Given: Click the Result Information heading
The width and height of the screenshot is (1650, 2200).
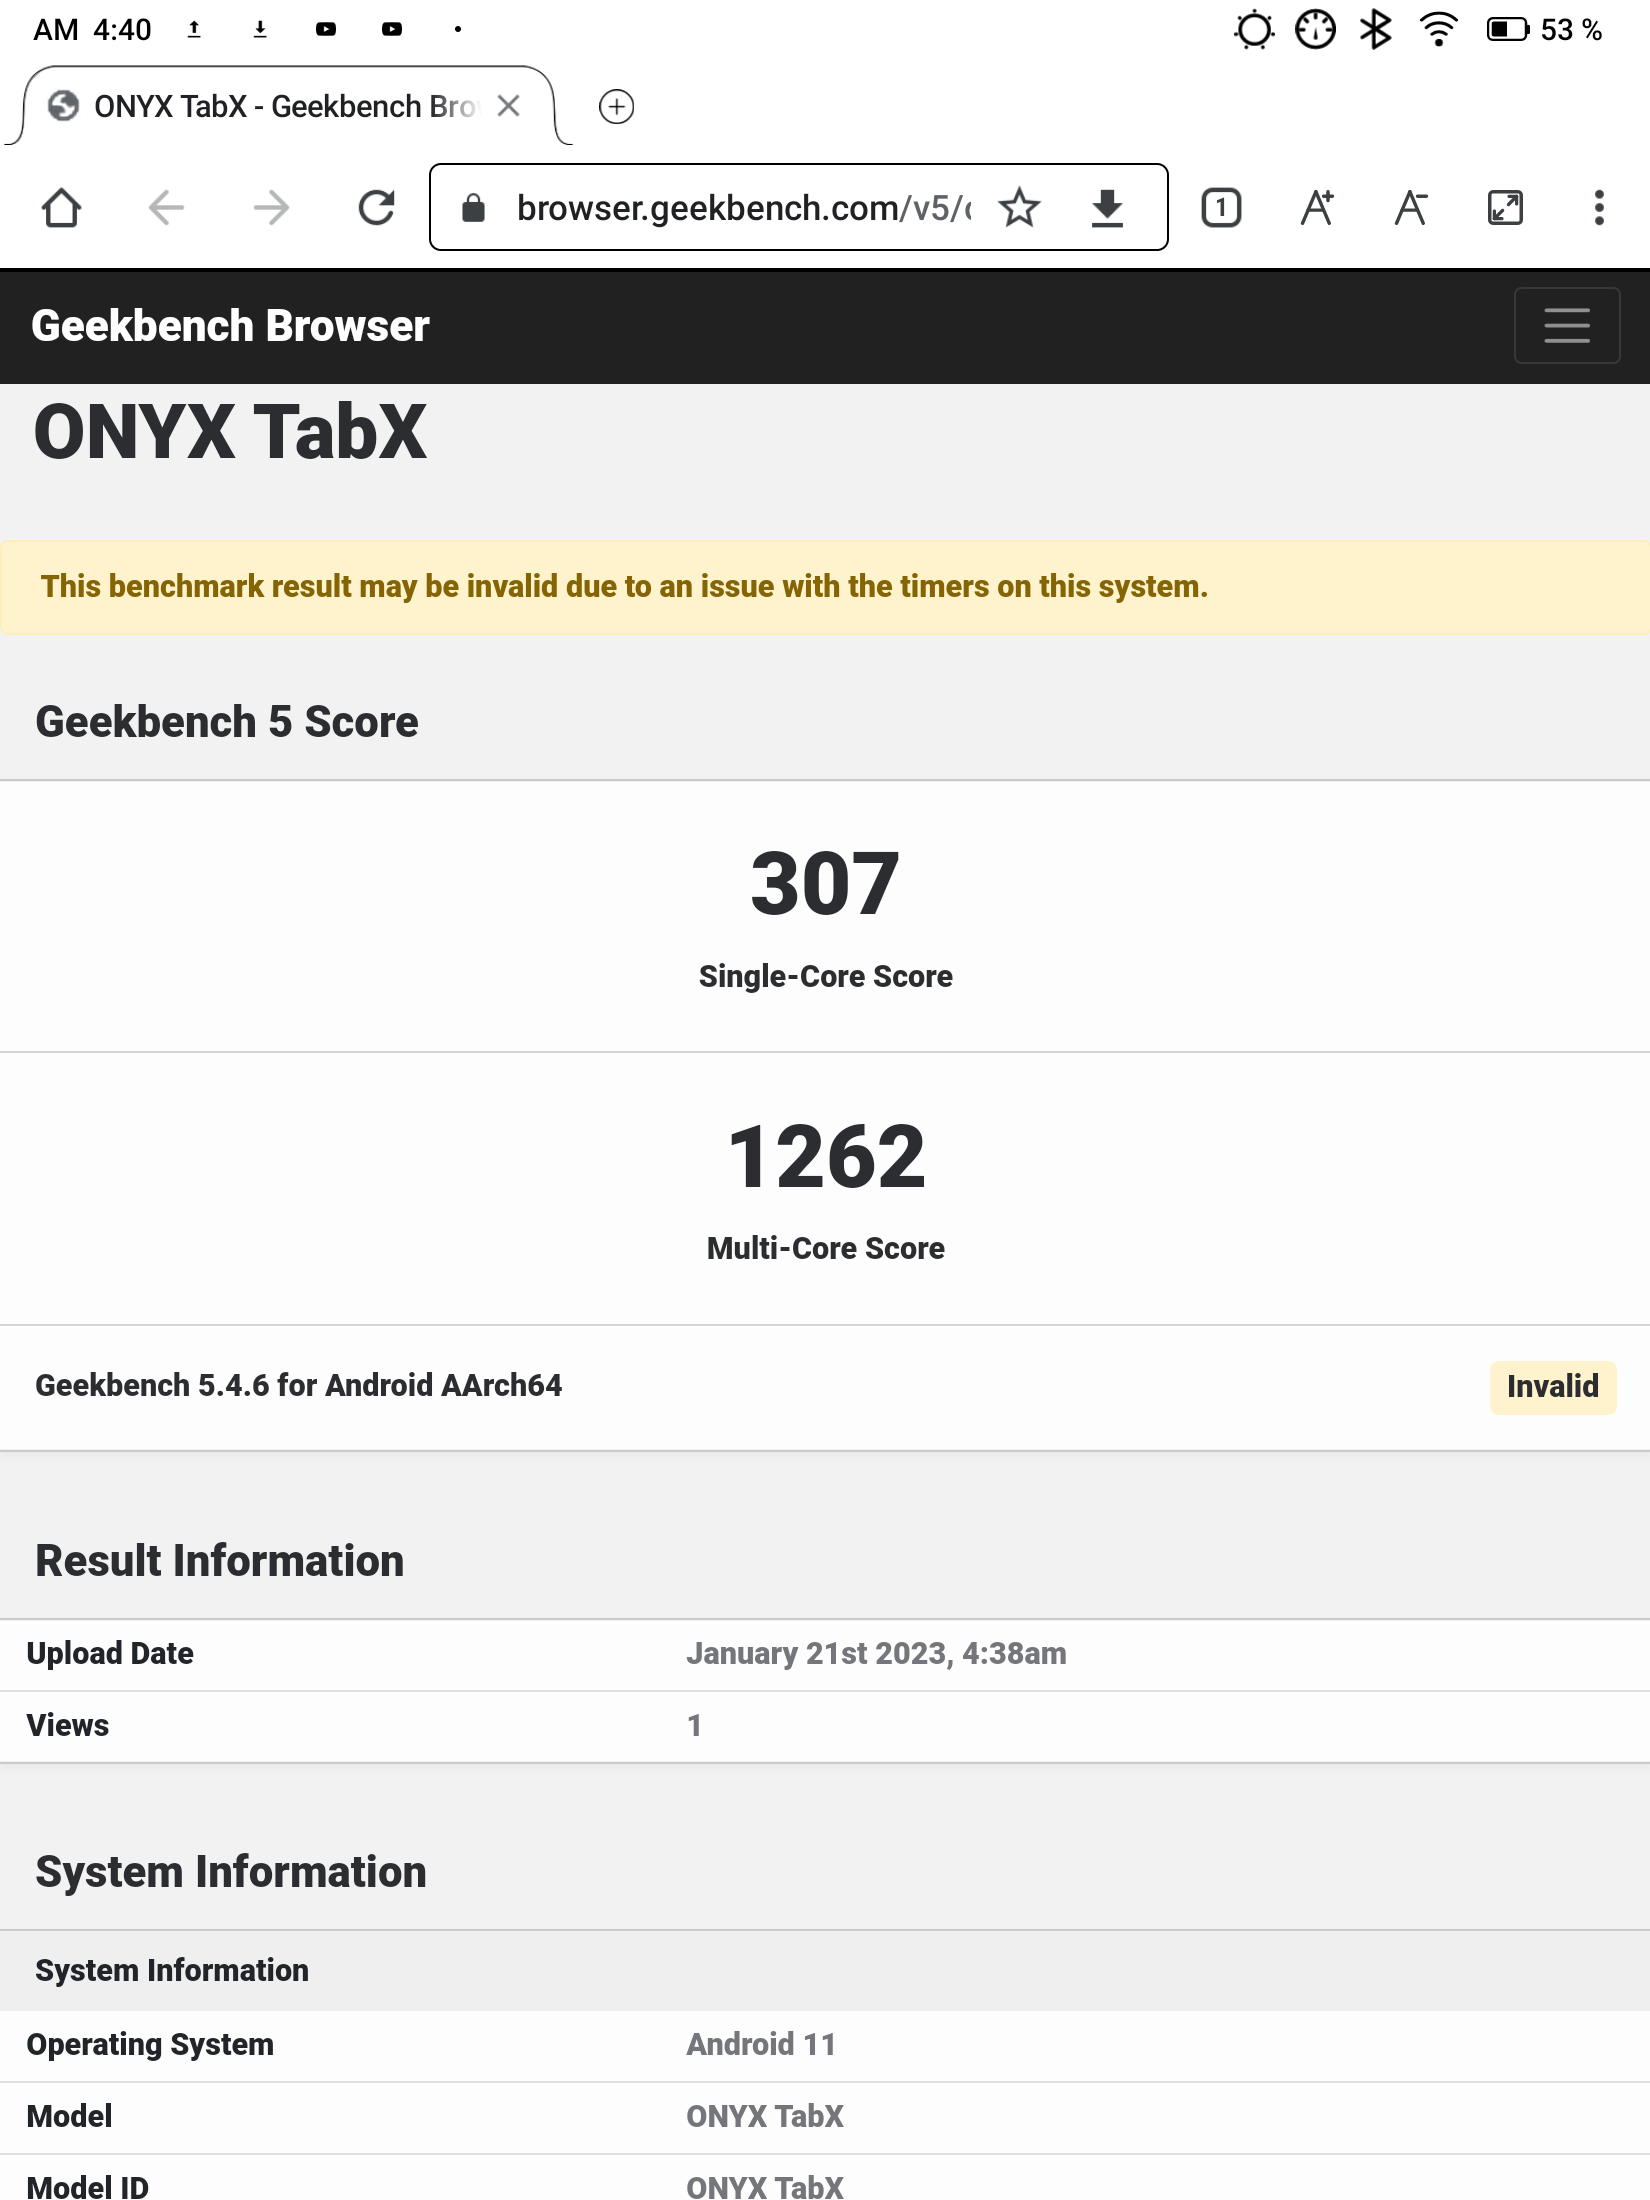Looking at the screenshot, I should click(220, 1561).
